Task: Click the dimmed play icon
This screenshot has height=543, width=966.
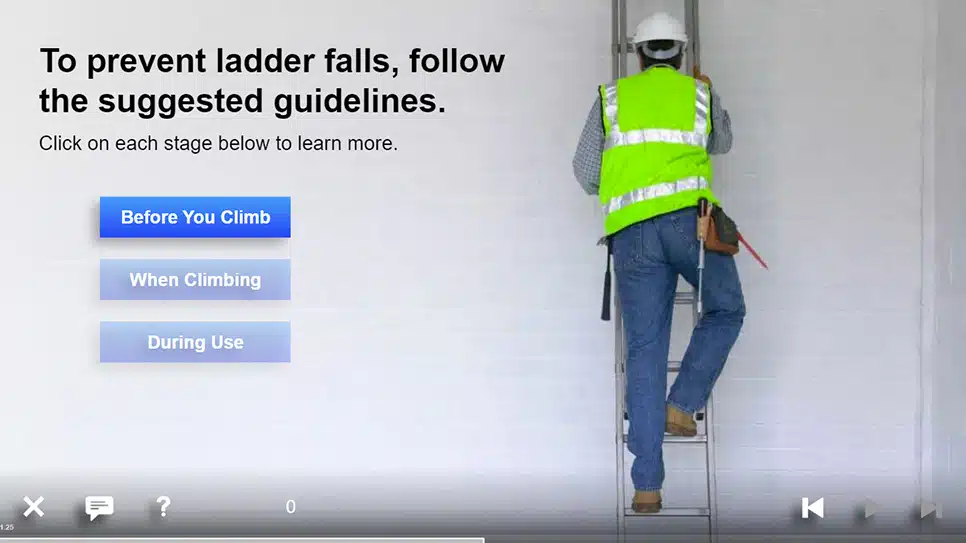Action: (871, 508)
